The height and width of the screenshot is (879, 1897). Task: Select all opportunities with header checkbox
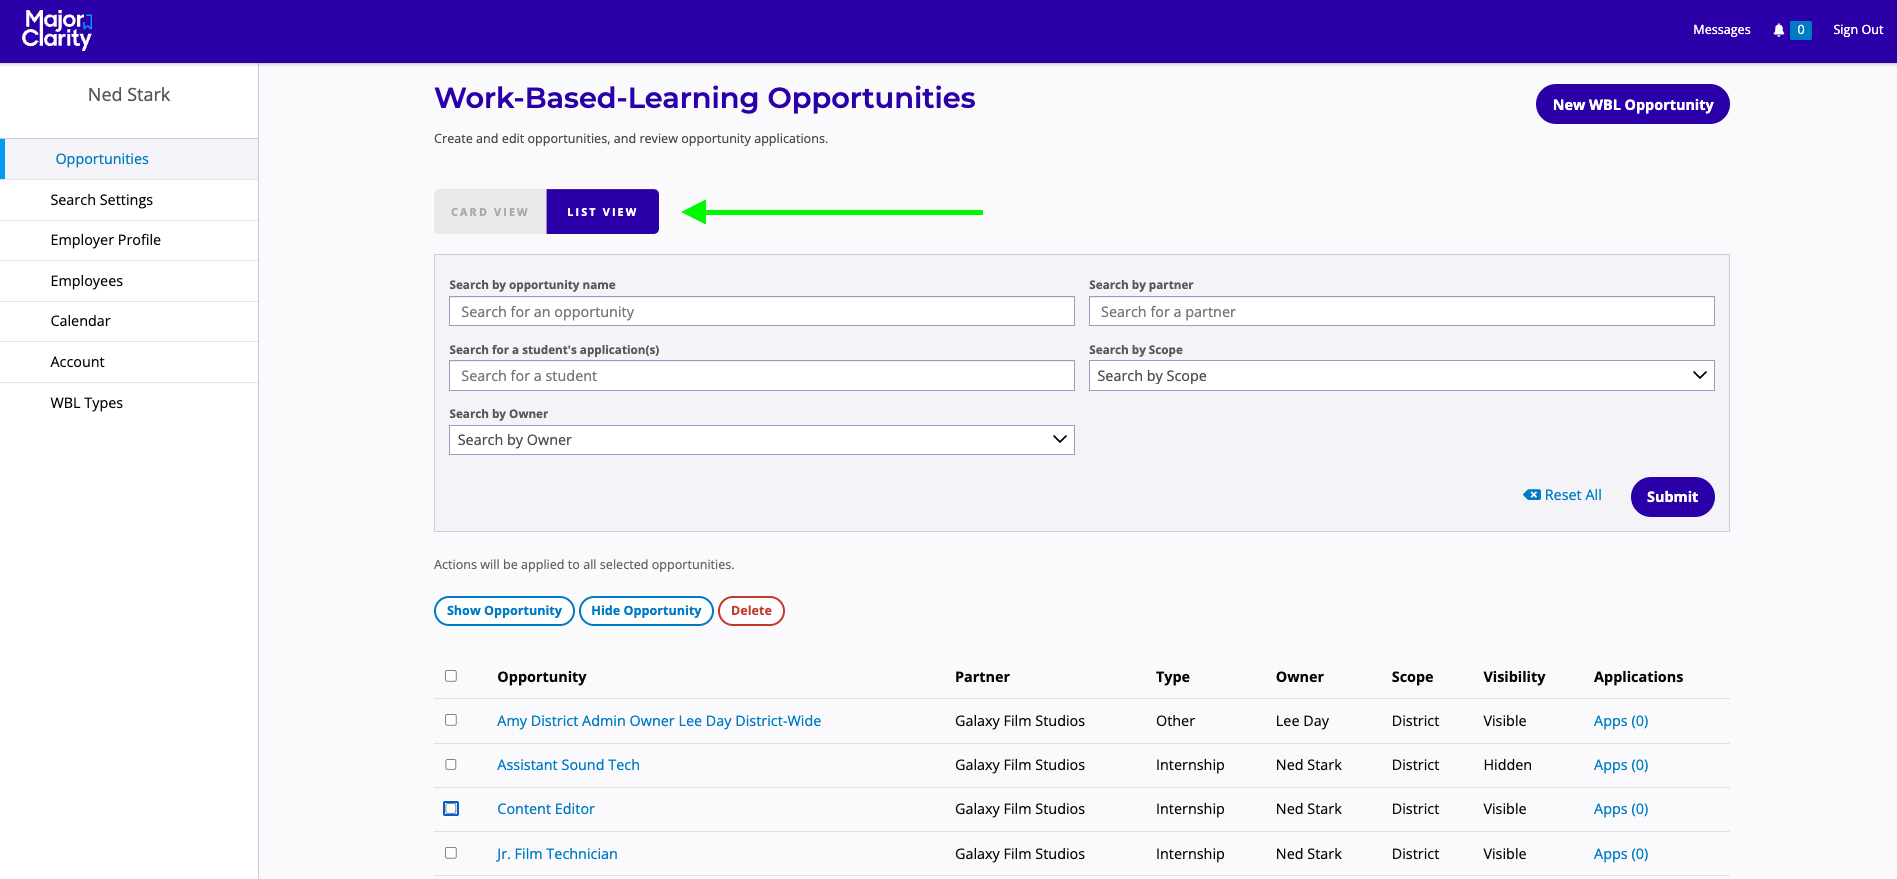[451, 676]
